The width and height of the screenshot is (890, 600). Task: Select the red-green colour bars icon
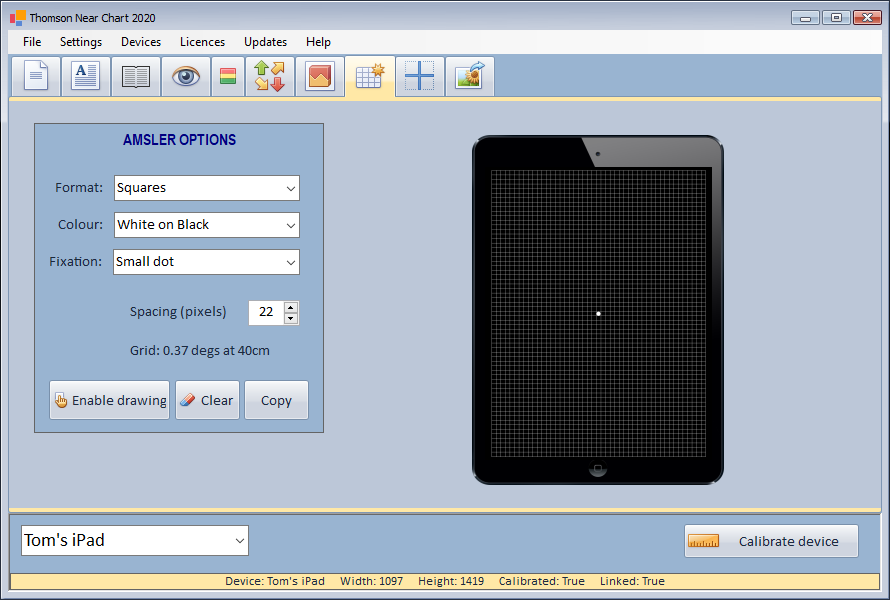(228, 77)
